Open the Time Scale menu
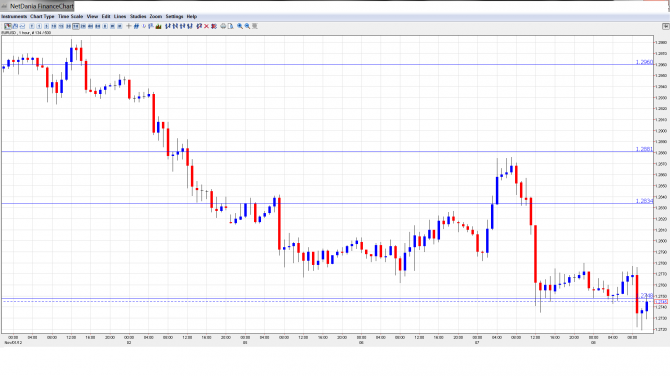The image size is (670, 376). (71, 16)
